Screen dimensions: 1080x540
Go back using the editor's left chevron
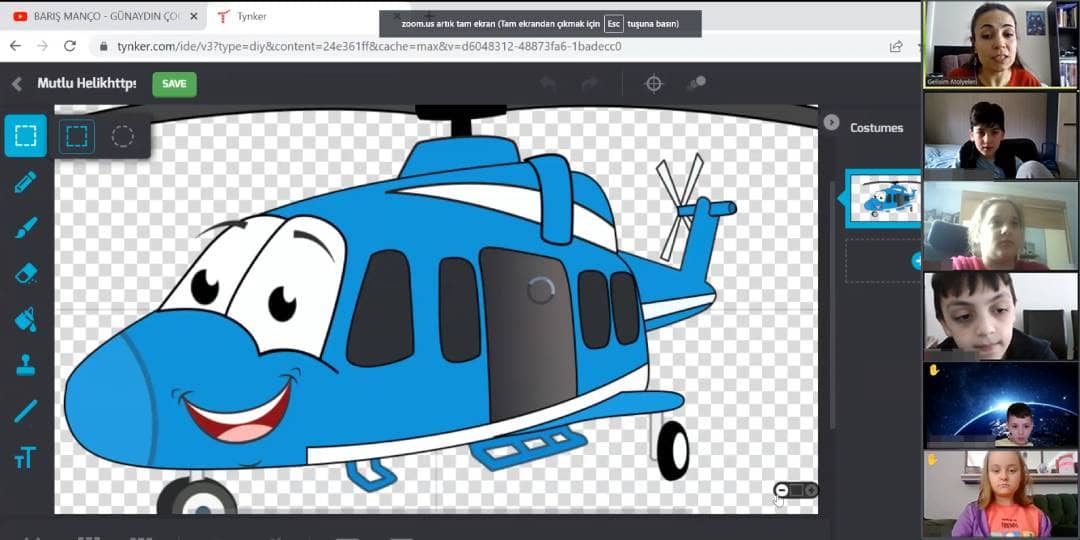coord(17,84)
